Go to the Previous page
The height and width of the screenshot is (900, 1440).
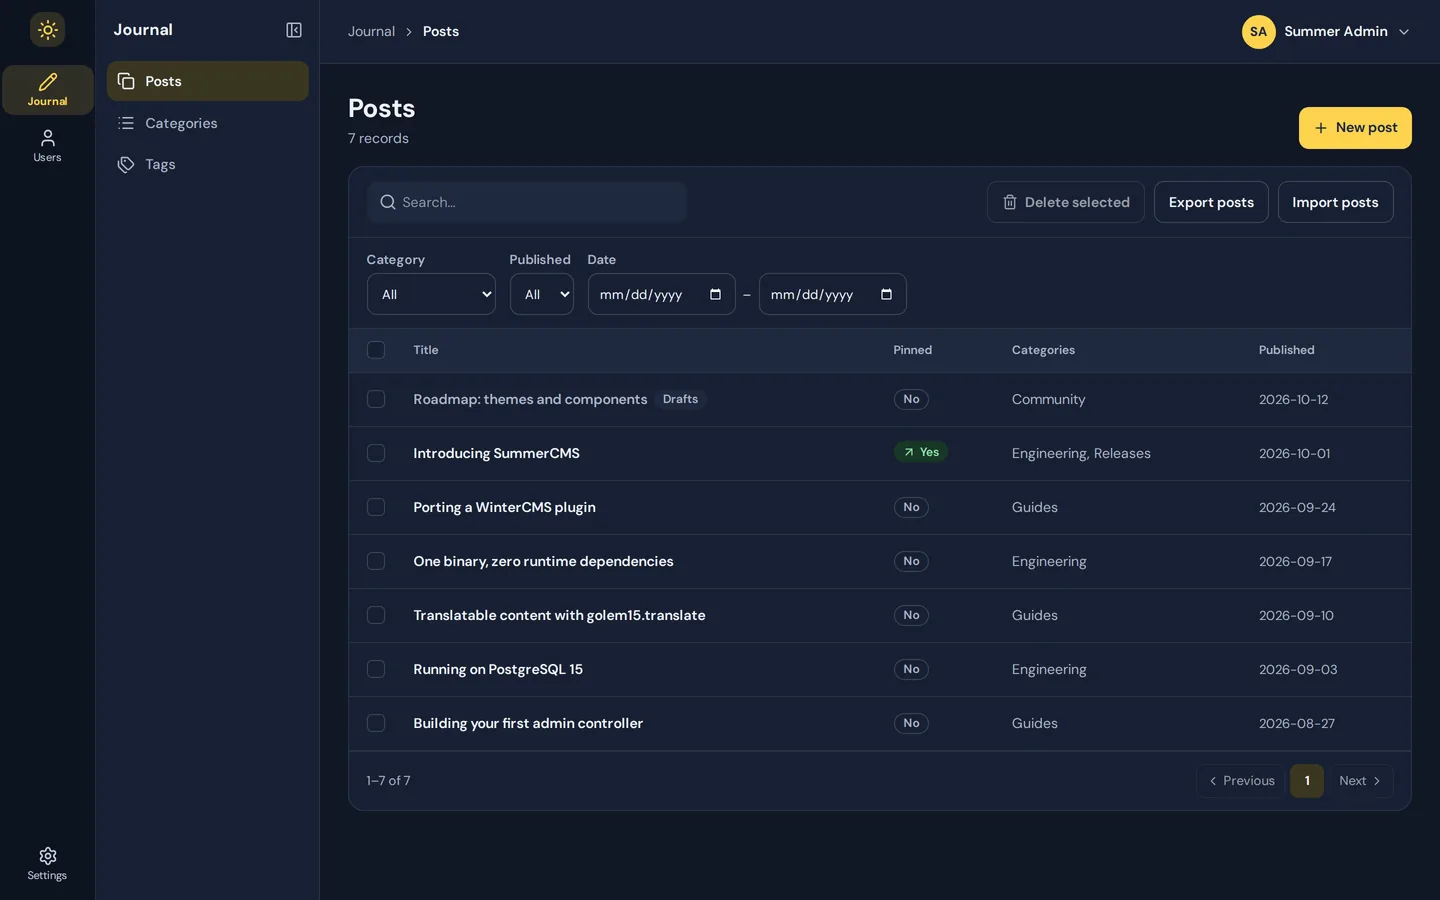tap(1241, 781)
